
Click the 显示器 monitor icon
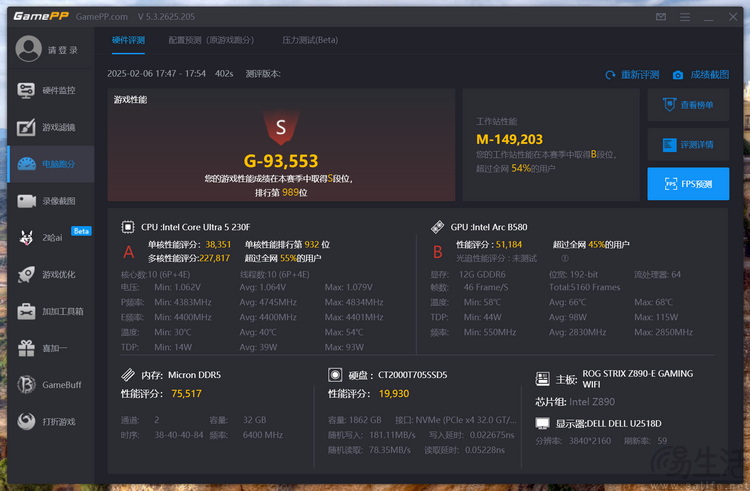coord(542,424)
